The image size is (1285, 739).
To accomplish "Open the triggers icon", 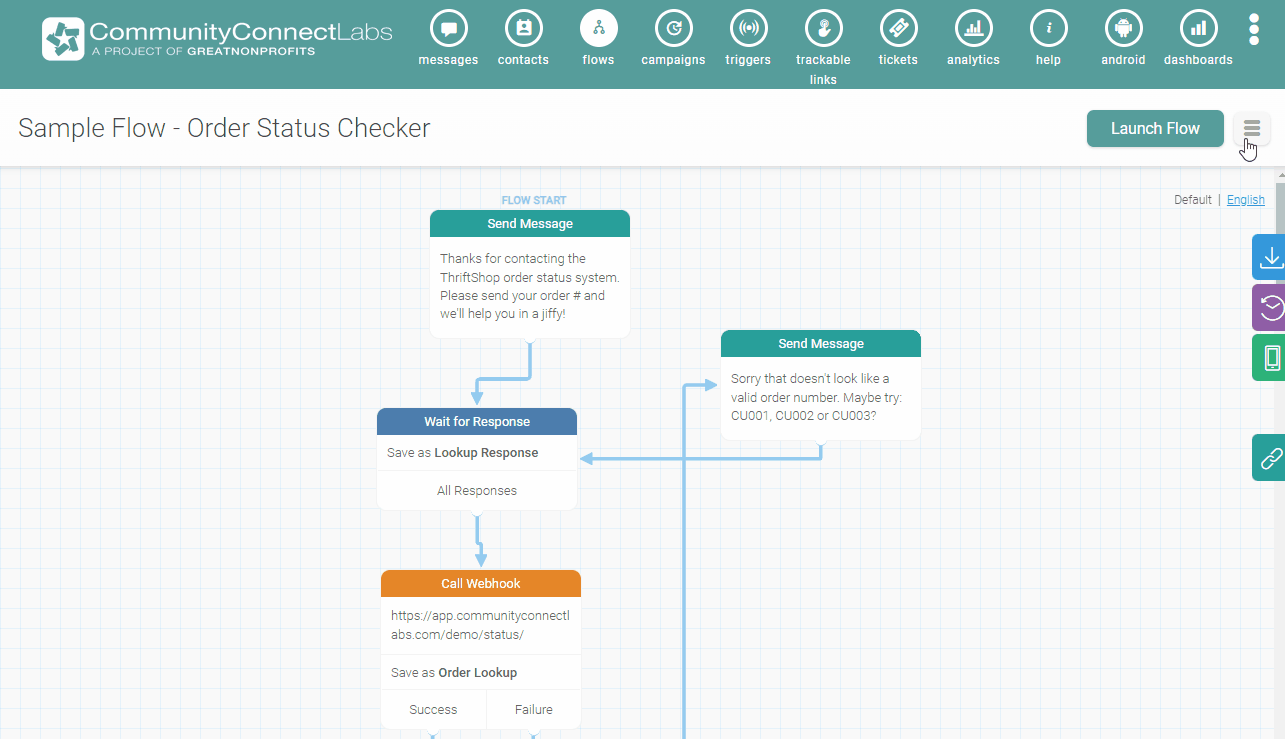I will (x=748, y=28).
